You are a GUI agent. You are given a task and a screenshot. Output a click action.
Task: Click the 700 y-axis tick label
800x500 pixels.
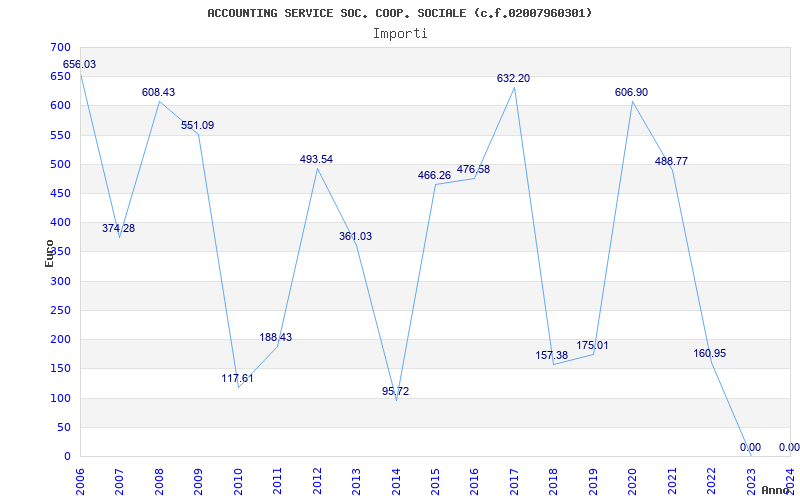point(60,47)
